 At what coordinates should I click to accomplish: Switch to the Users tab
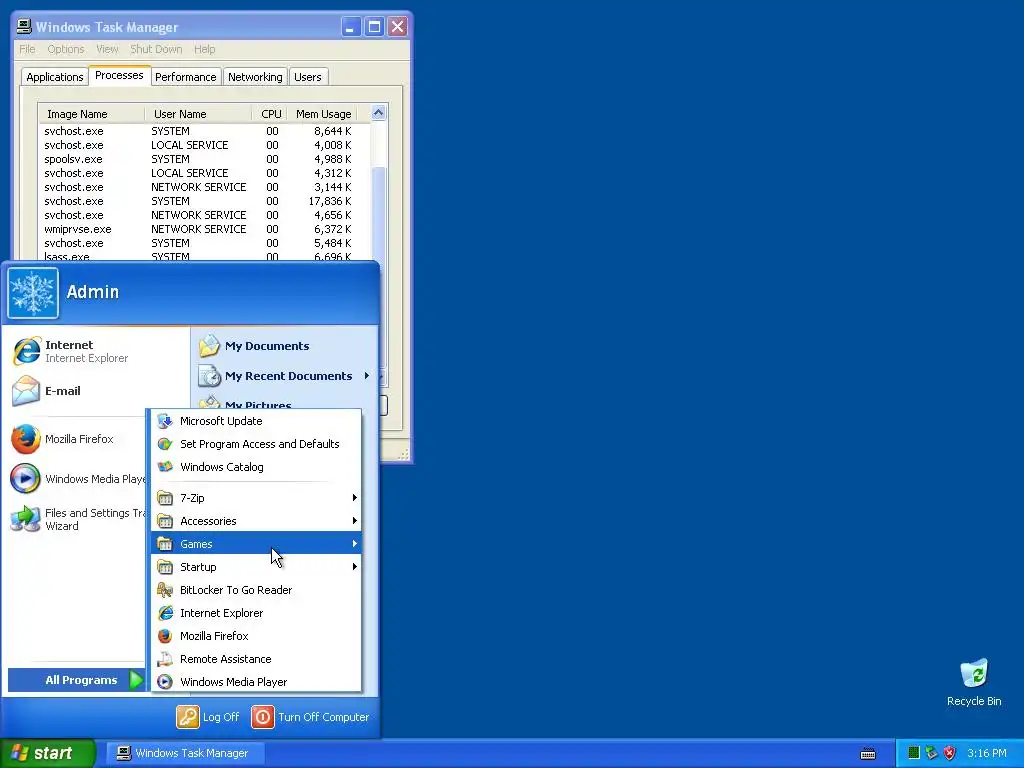click(x=308, y=77)
